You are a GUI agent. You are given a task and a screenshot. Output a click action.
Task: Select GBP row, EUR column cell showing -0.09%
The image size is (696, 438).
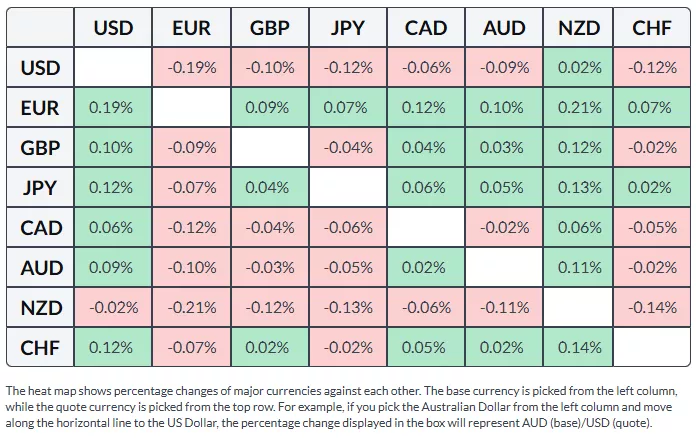tap(191, 148)
